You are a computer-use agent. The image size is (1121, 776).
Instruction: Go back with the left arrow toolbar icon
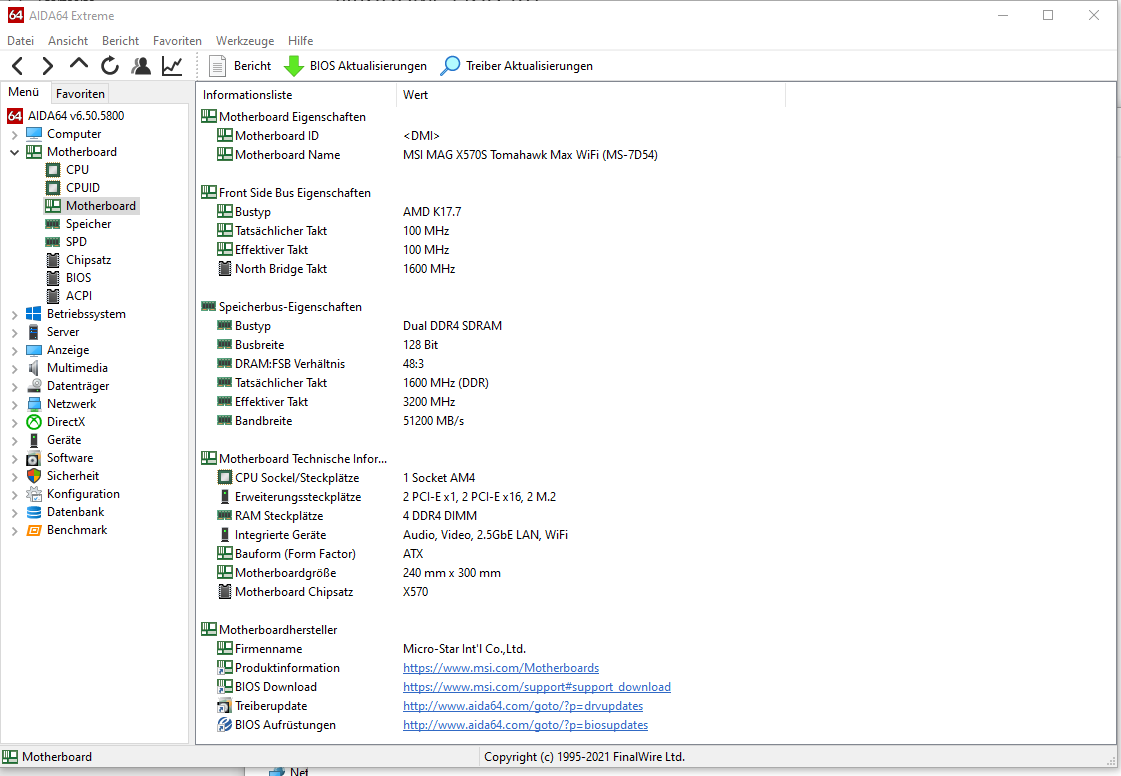(19, 67)
